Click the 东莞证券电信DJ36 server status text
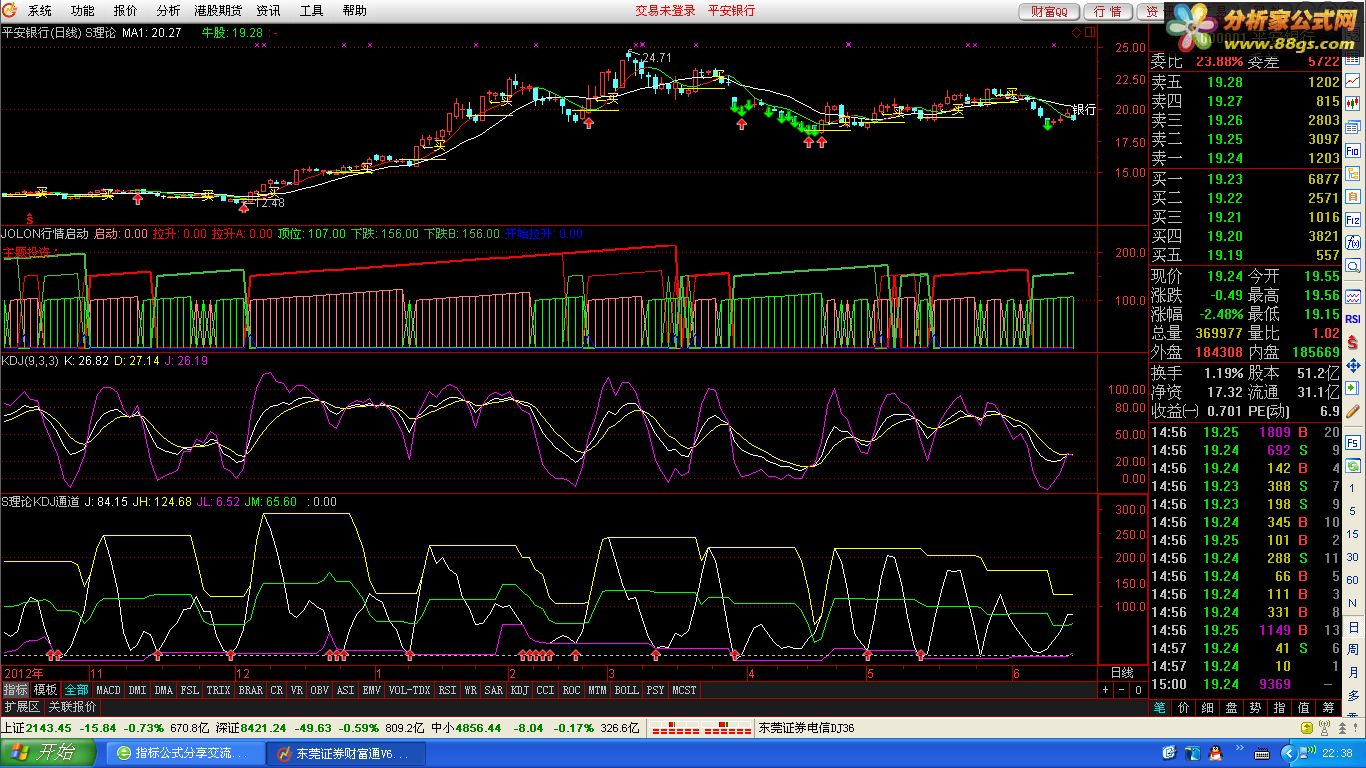 [807, 728]
